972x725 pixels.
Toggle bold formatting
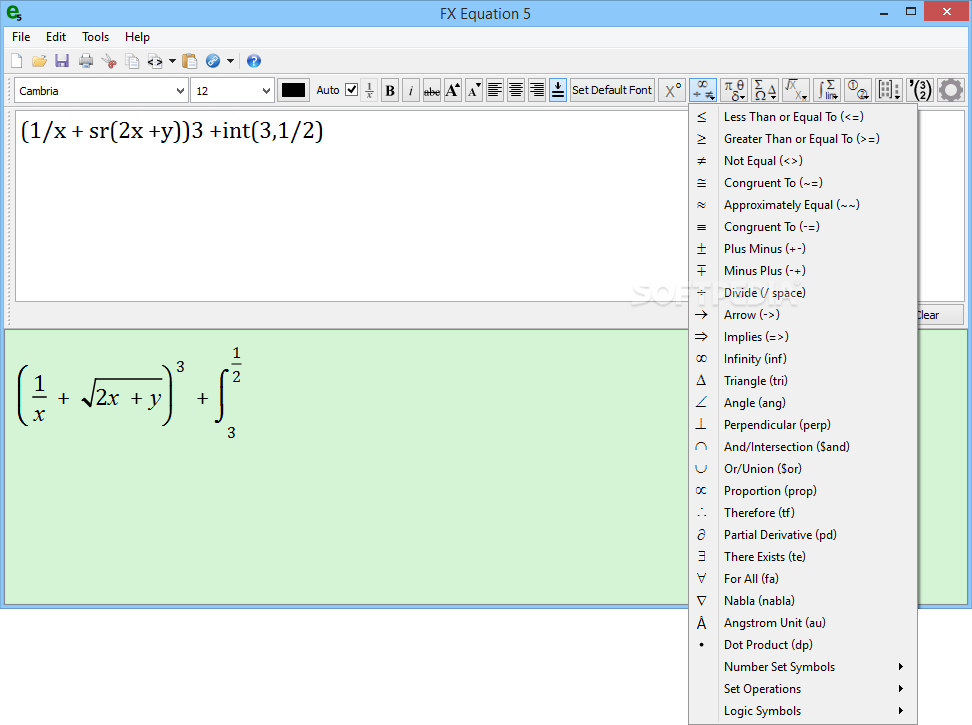(x=390, y=90)
